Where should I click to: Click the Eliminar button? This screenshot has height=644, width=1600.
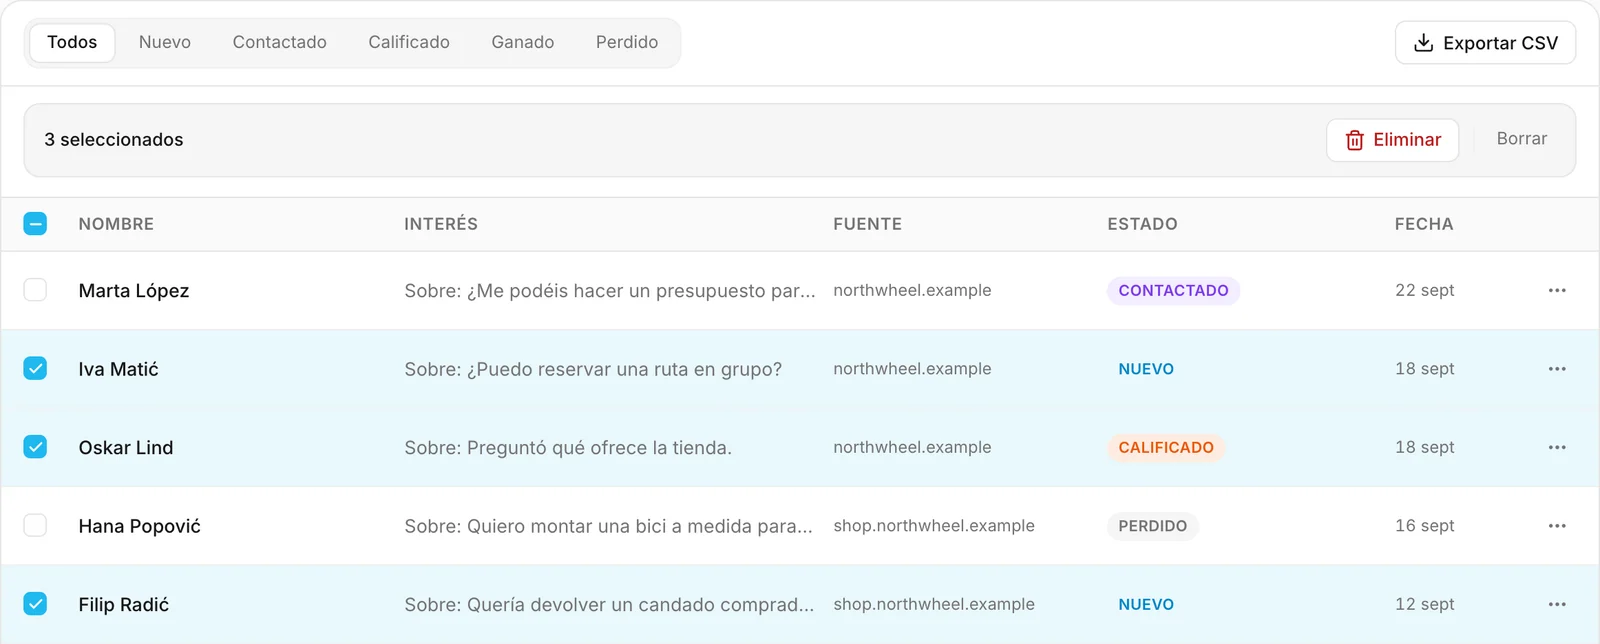[1392, 140]
